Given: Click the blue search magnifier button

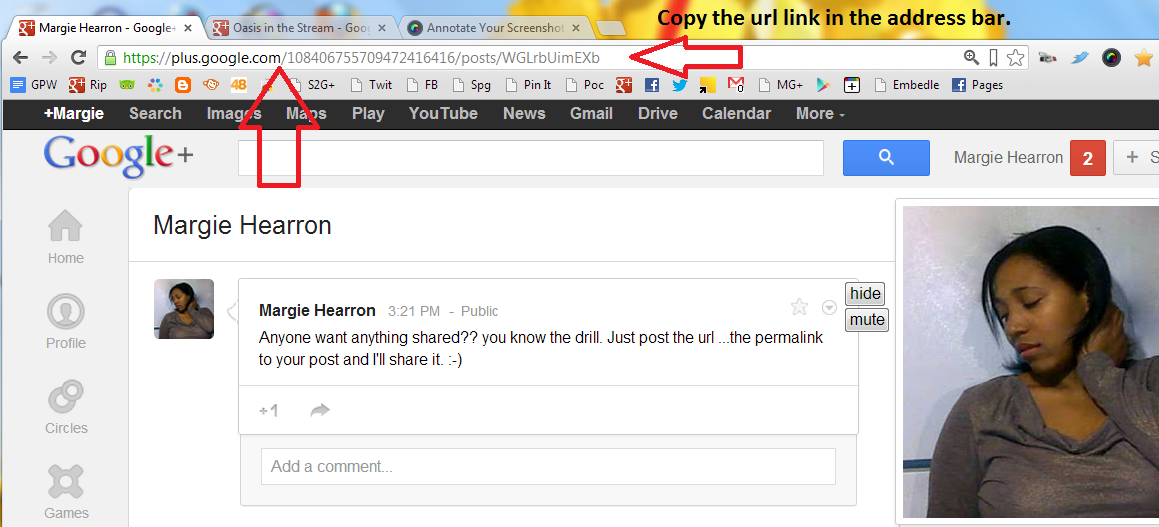Looking at the screenshot, I should [x=886, y=157].
